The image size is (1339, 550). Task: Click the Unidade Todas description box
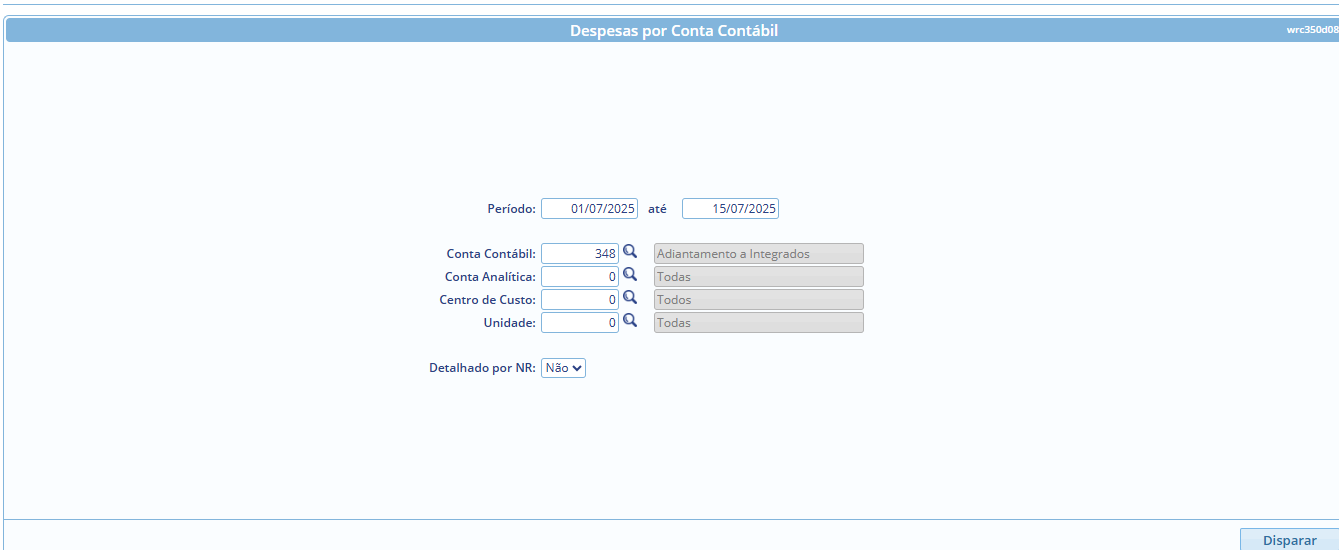pos(758,323)
